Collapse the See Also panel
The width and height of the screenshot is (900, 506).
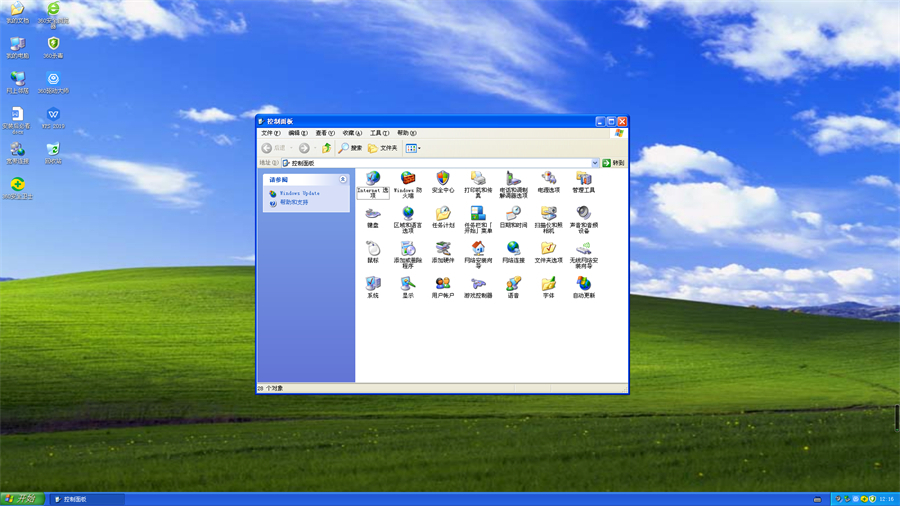[x=343, y=180]
